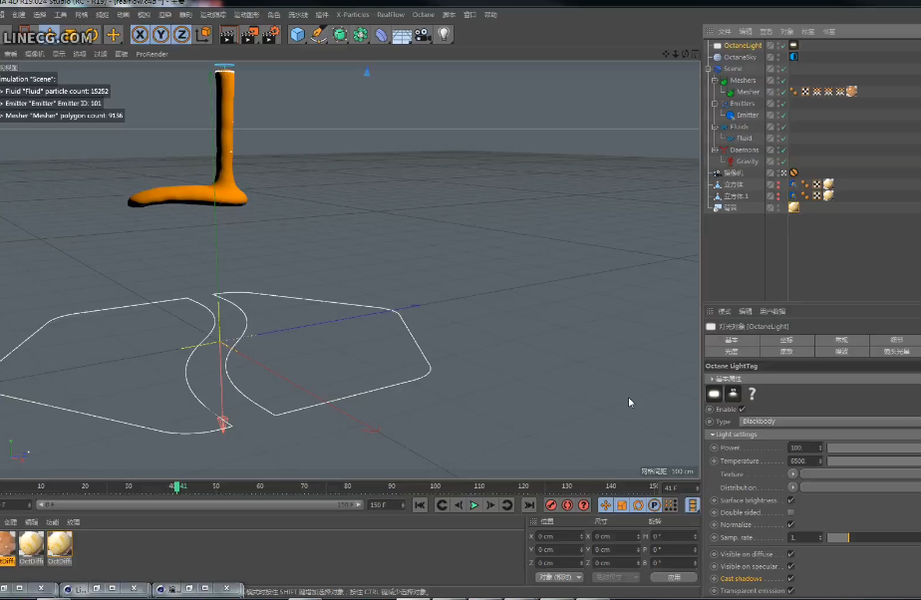The width and height of the screenshot is (921, 600).
Task: Toggle the X axis lock icon
Action: coord(140,35)
